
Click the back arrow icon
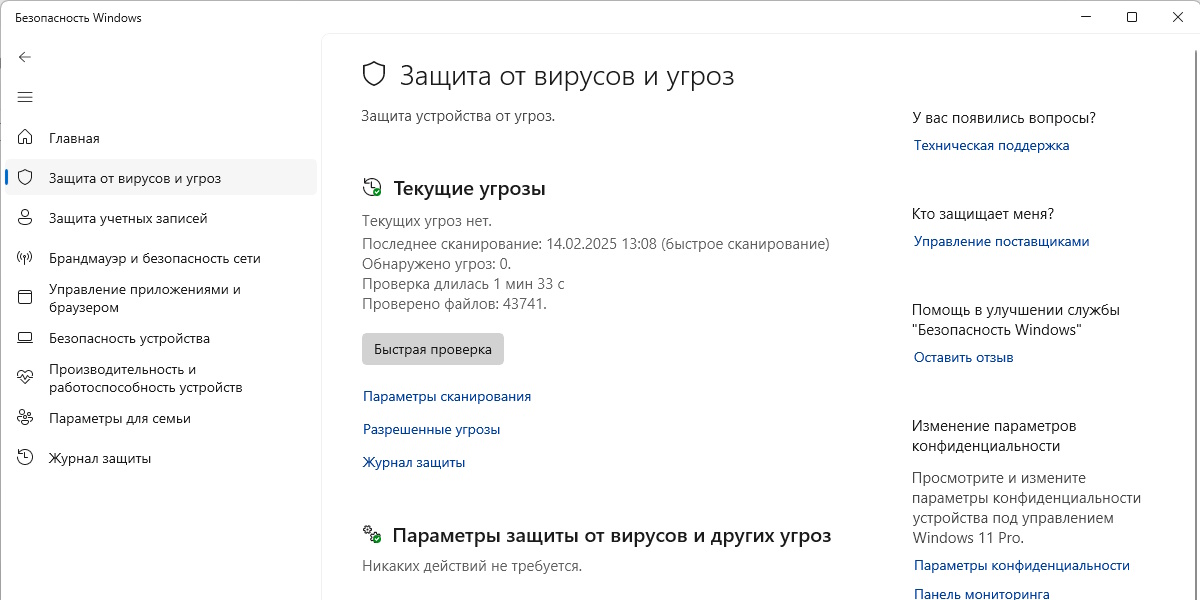pyautogui.click(x=25, y=57)
